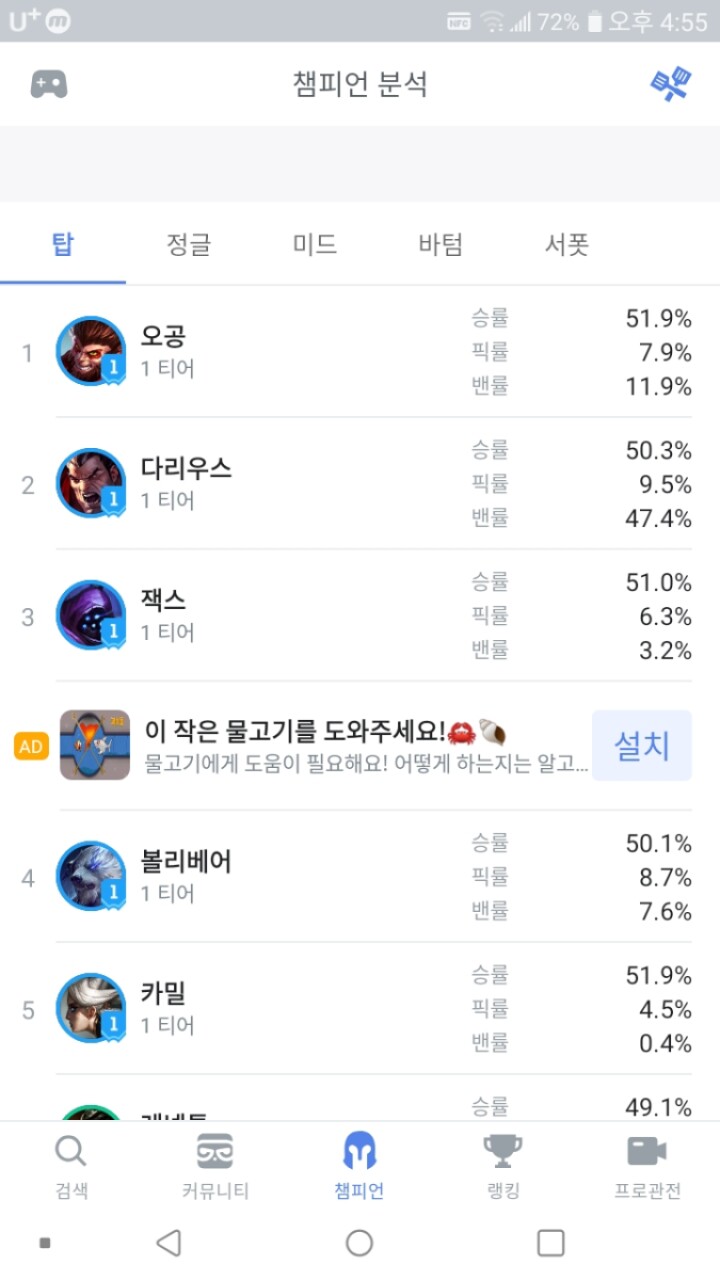Select the 챔피언 helmet icon
This screenshot has width=720, height=1280.
tap(359, 1152)
